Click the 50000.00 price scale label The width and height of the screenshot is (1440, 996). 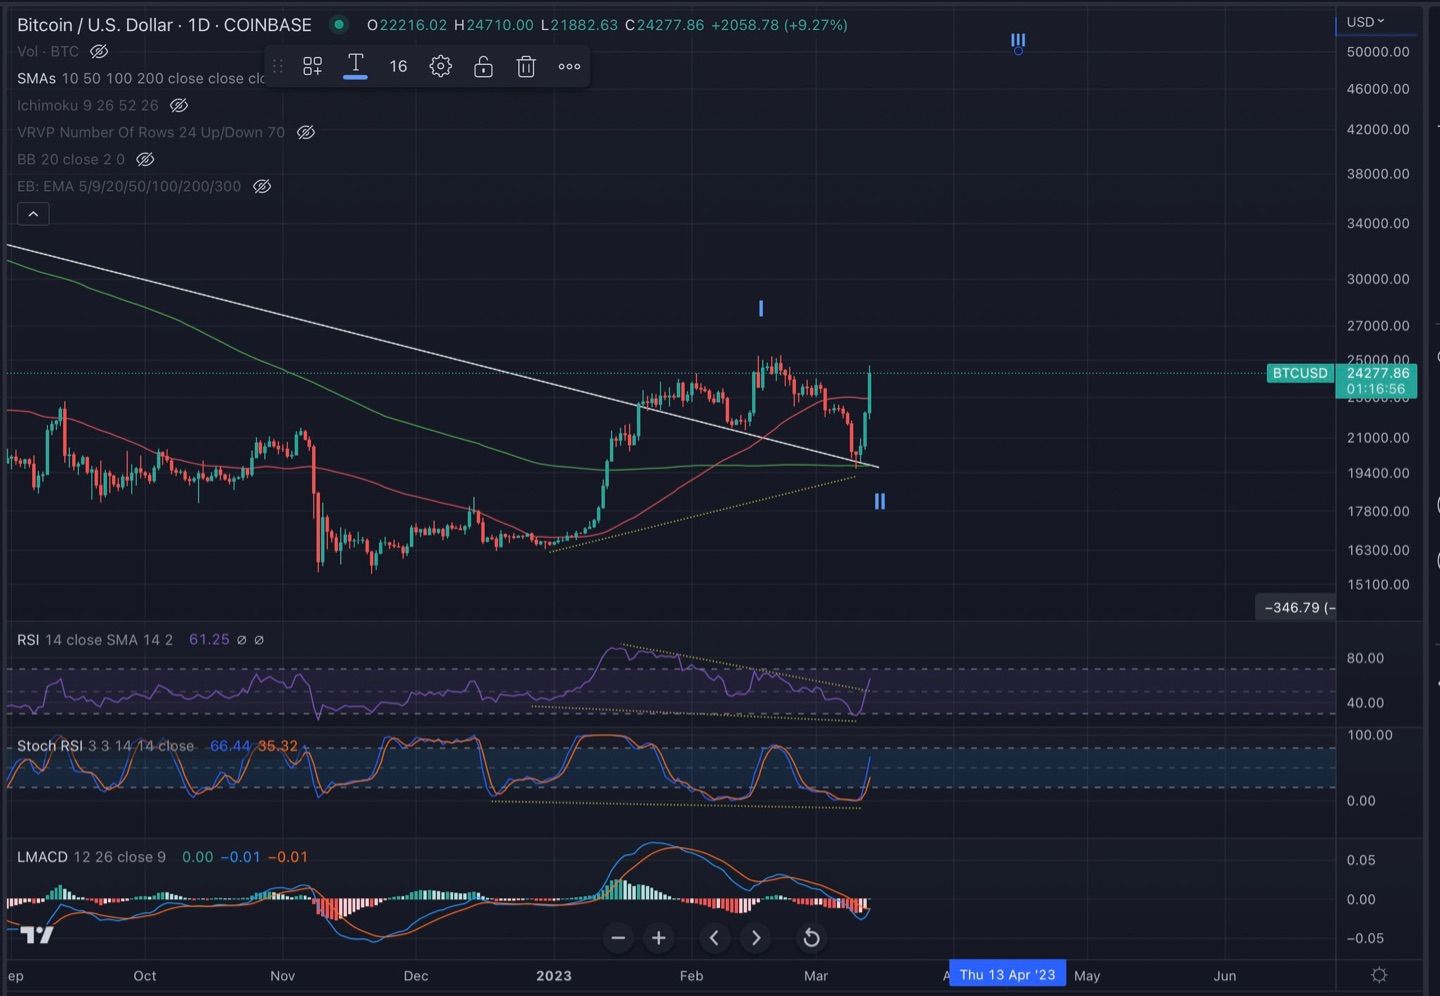(1378, 52)
